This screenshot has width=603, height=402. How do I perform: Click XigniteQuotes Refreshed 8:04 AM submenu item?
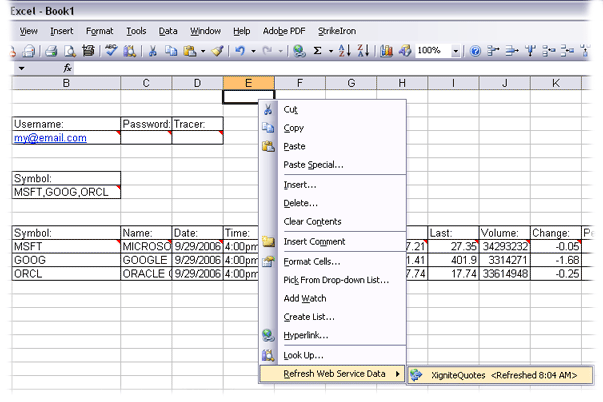500,375
